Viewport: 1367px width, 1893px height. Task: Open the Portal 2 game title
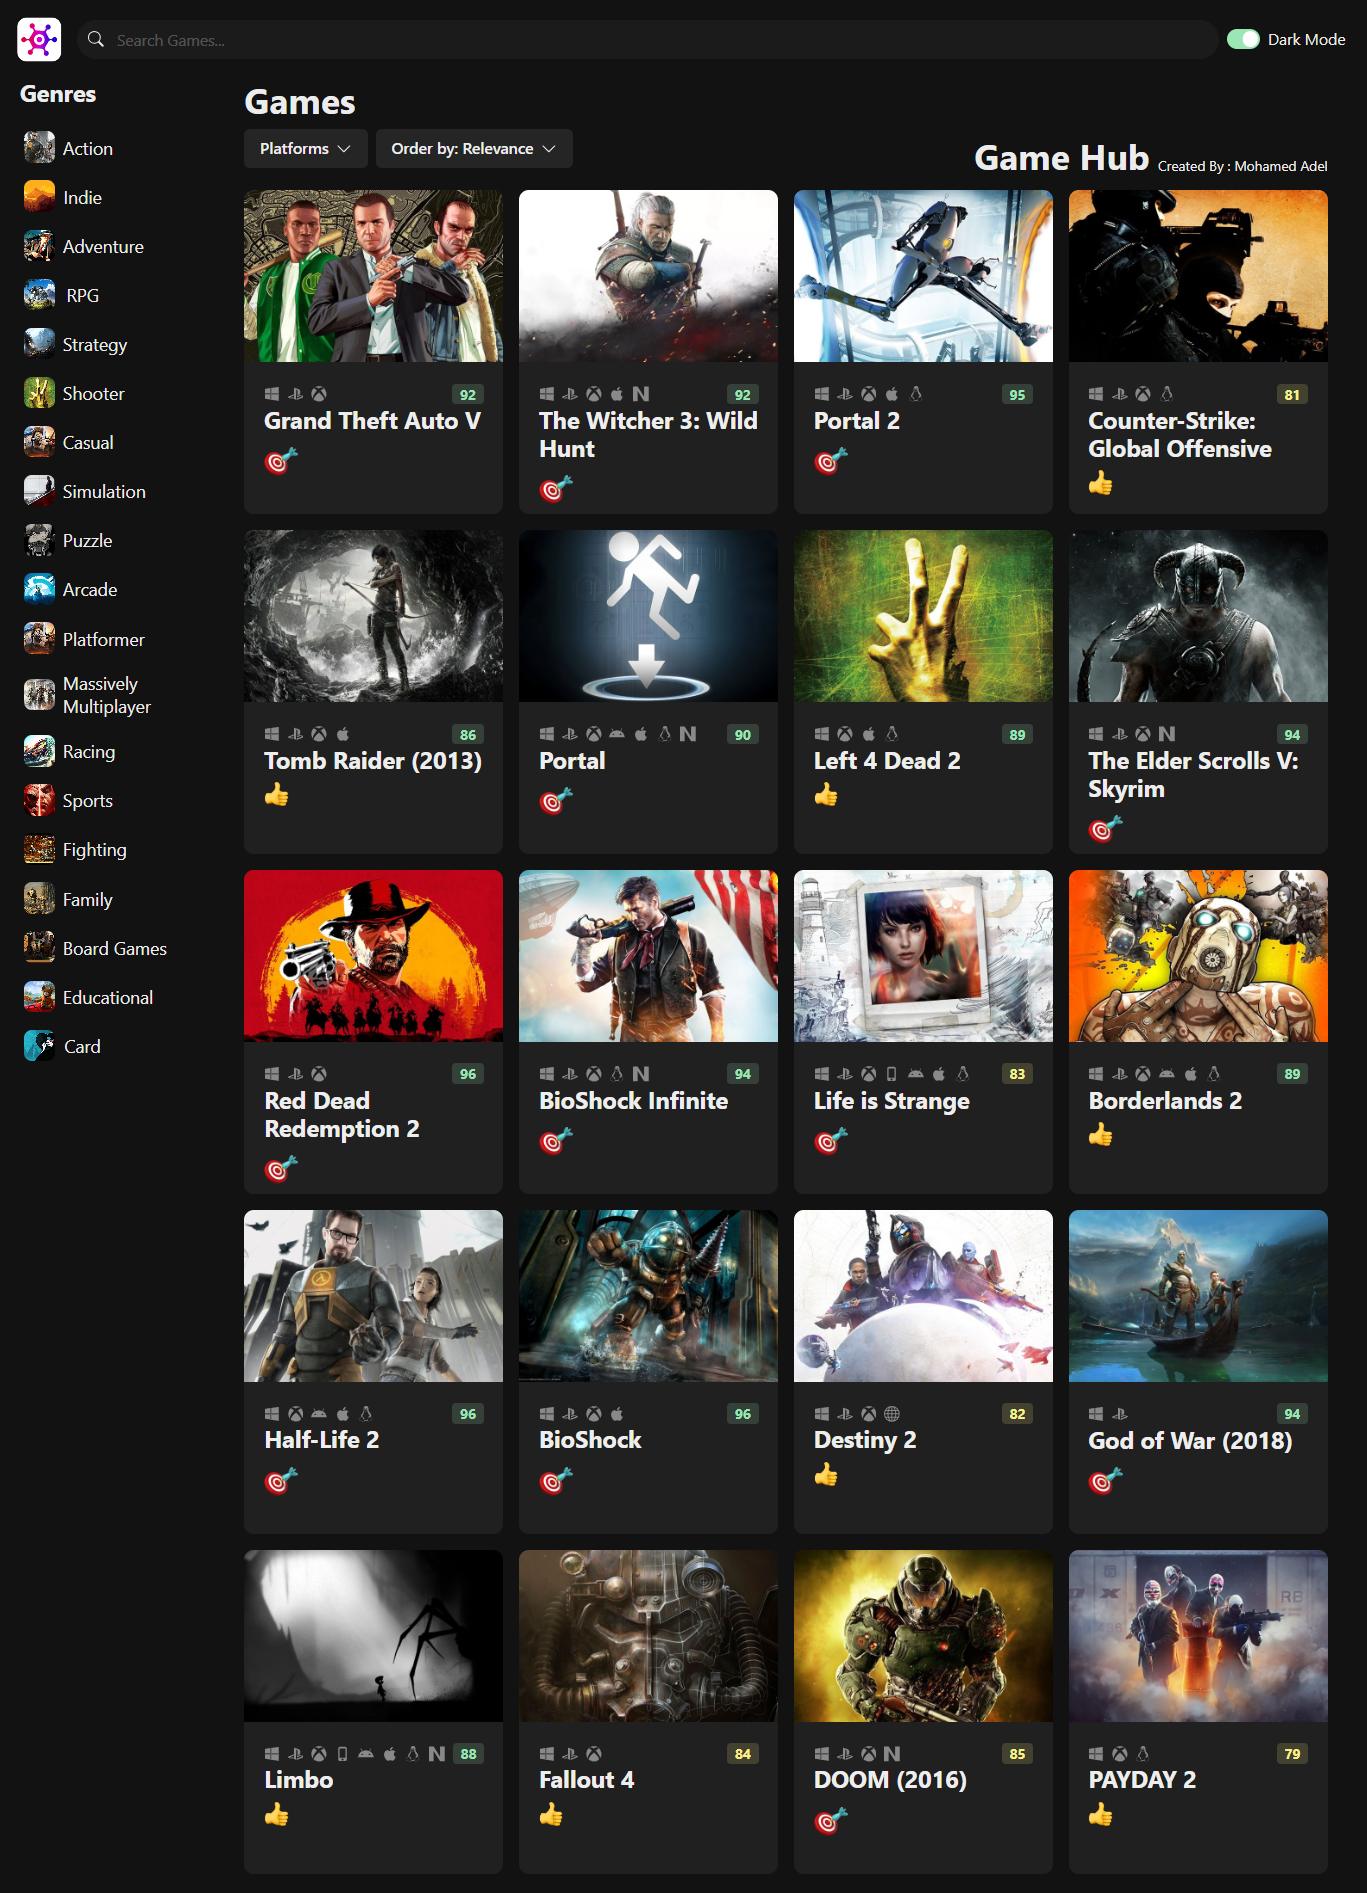pyautogui.click(x=857, y=421)
